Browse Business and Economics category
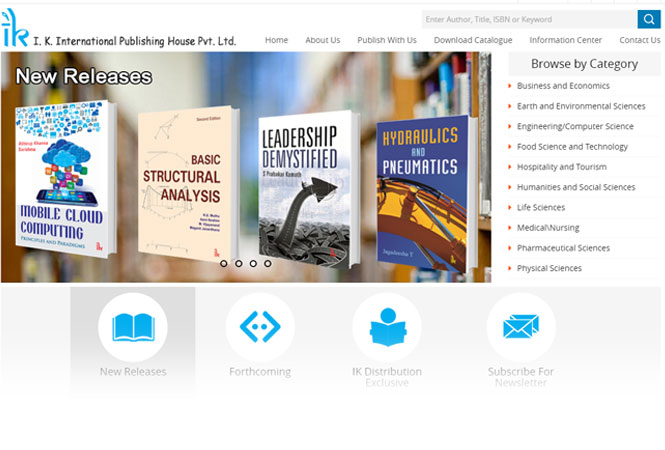The height and width of the screenshot is (450, 665). 563,86
